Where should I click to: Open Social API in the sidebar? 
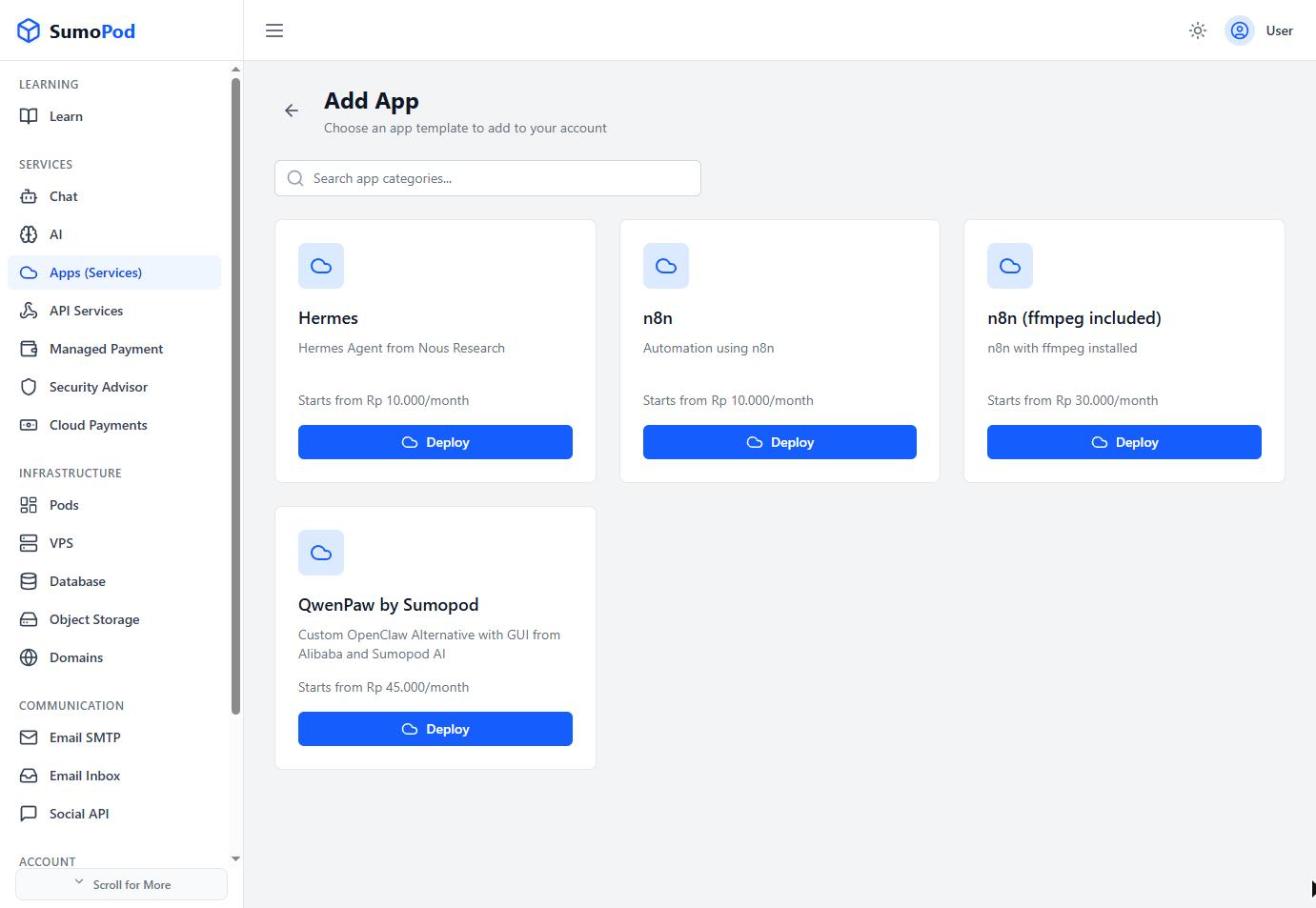pos(114,813)
